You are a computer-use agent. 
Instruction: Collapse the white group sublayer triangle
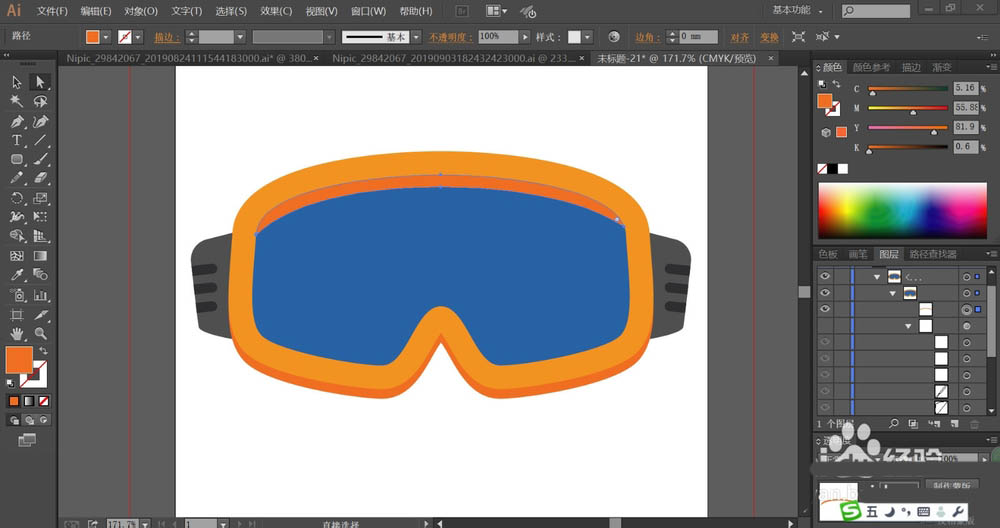click(x=908, y=326)
